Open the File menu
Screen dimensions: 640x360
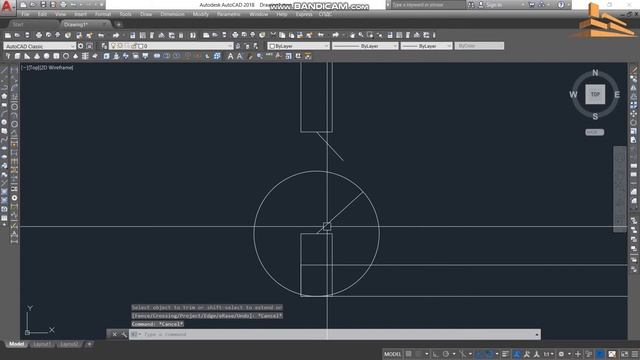[x=25, y=14]
